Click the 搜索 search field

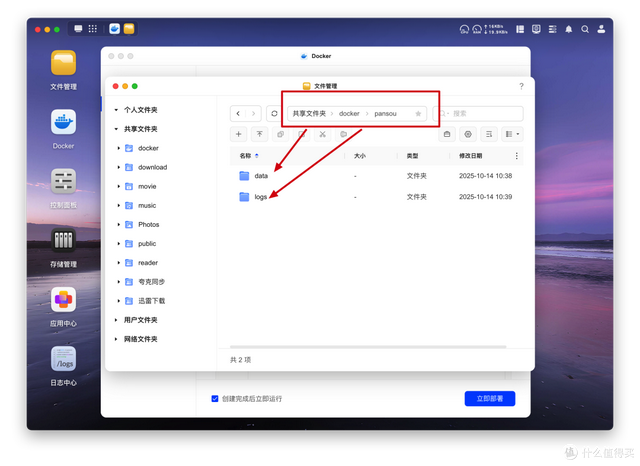click(x=478, y=113)
